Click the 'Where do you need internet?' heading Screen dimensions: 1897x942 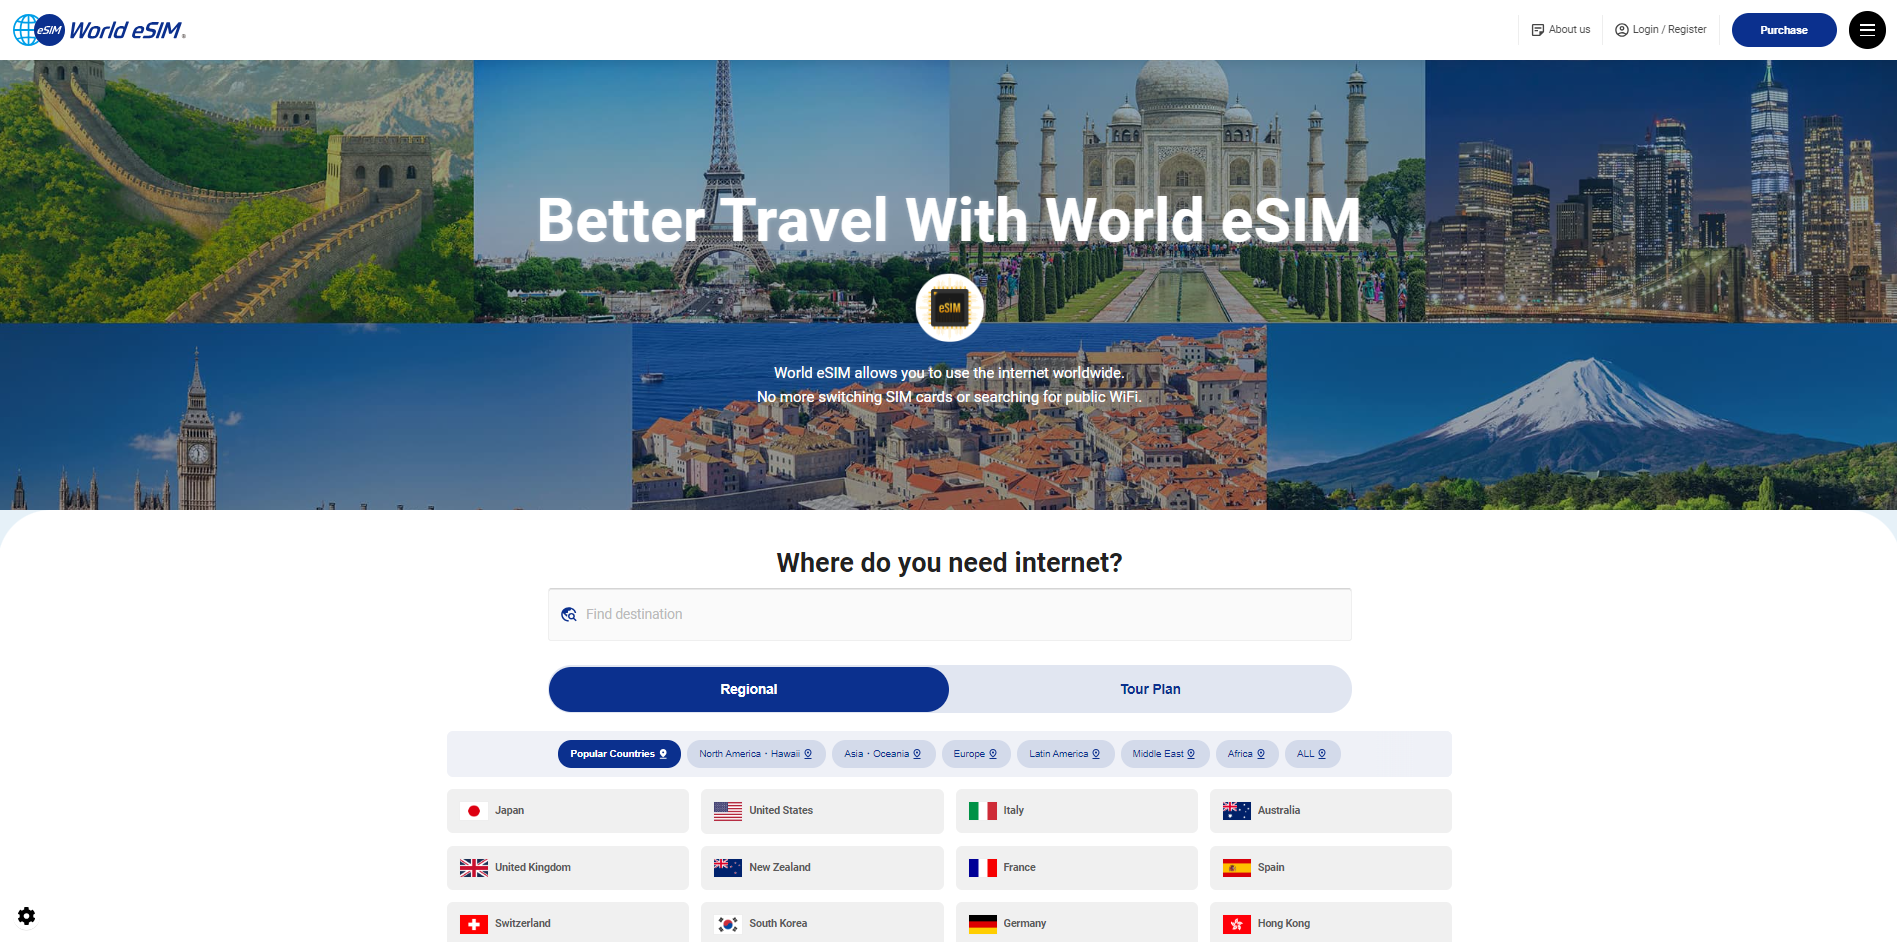[950, 563]
